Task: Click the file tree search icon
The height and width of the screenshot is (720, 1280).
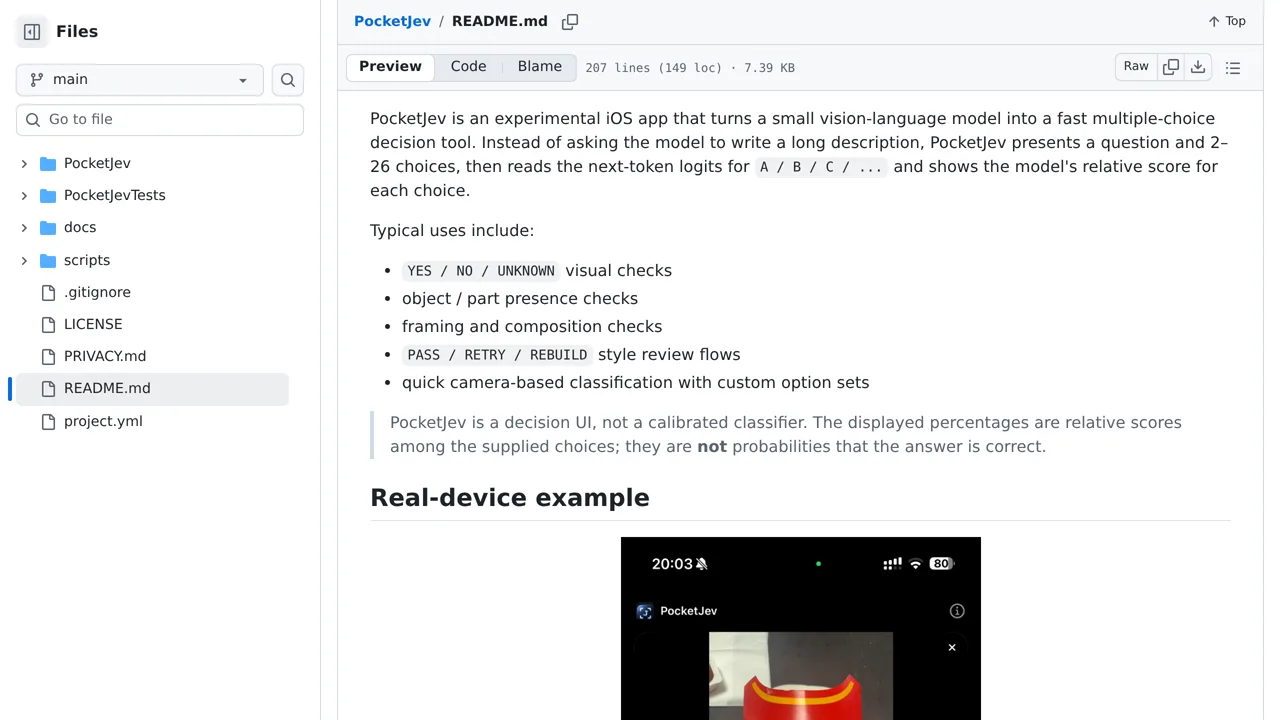Action: [288, 80]
